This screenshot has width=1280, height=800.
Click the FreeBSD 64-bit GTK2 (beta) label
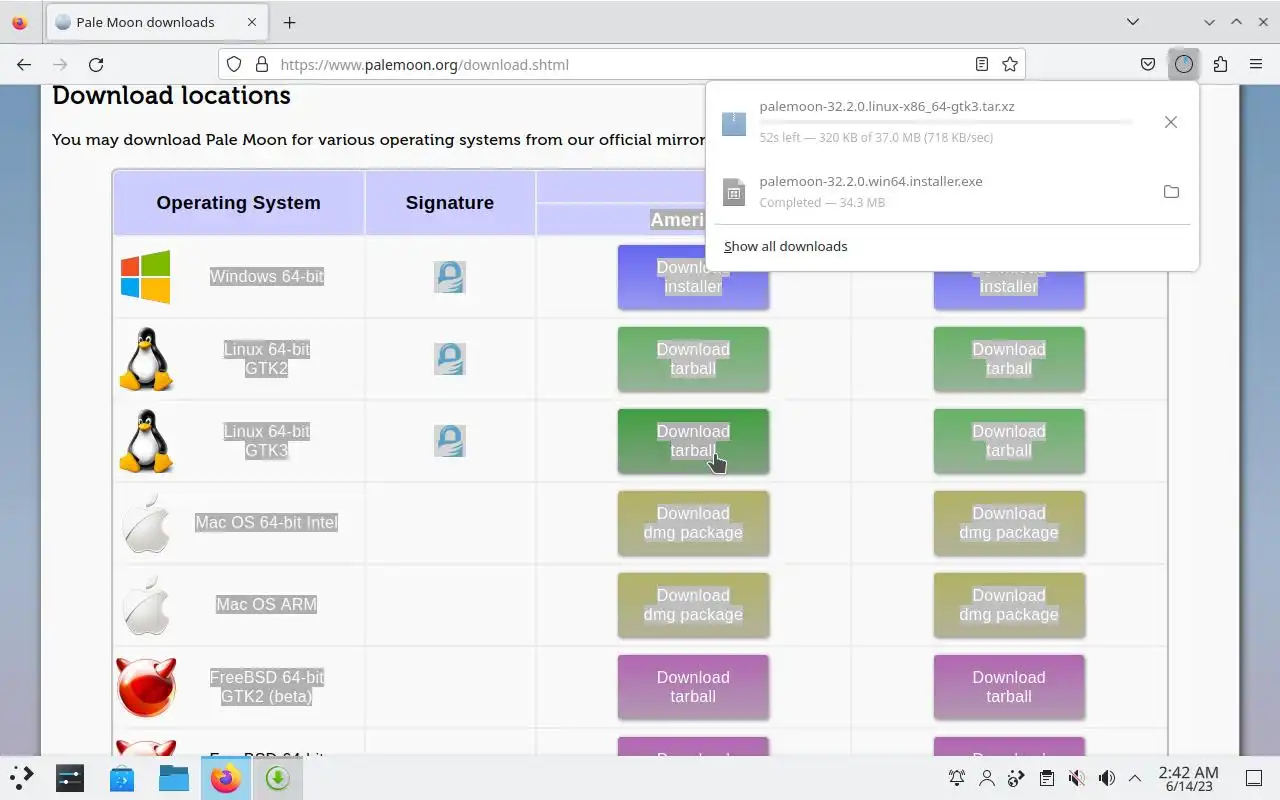point(267,687)
